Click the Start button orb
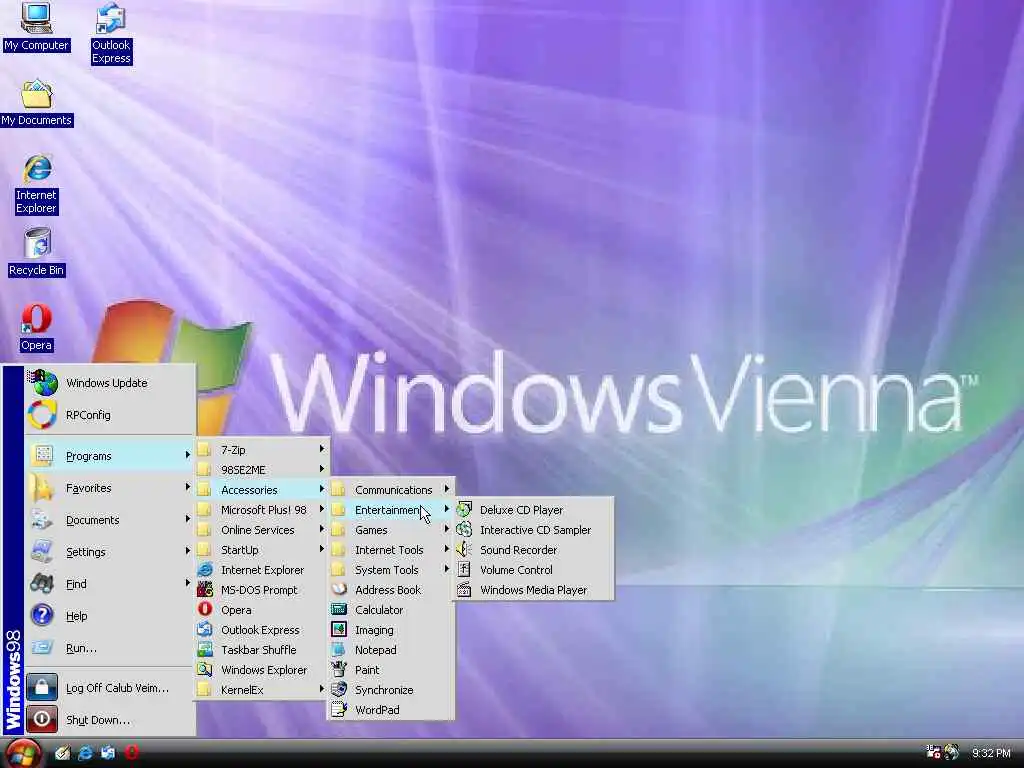Screen dimensions: 1024x768 pos(24,754)
